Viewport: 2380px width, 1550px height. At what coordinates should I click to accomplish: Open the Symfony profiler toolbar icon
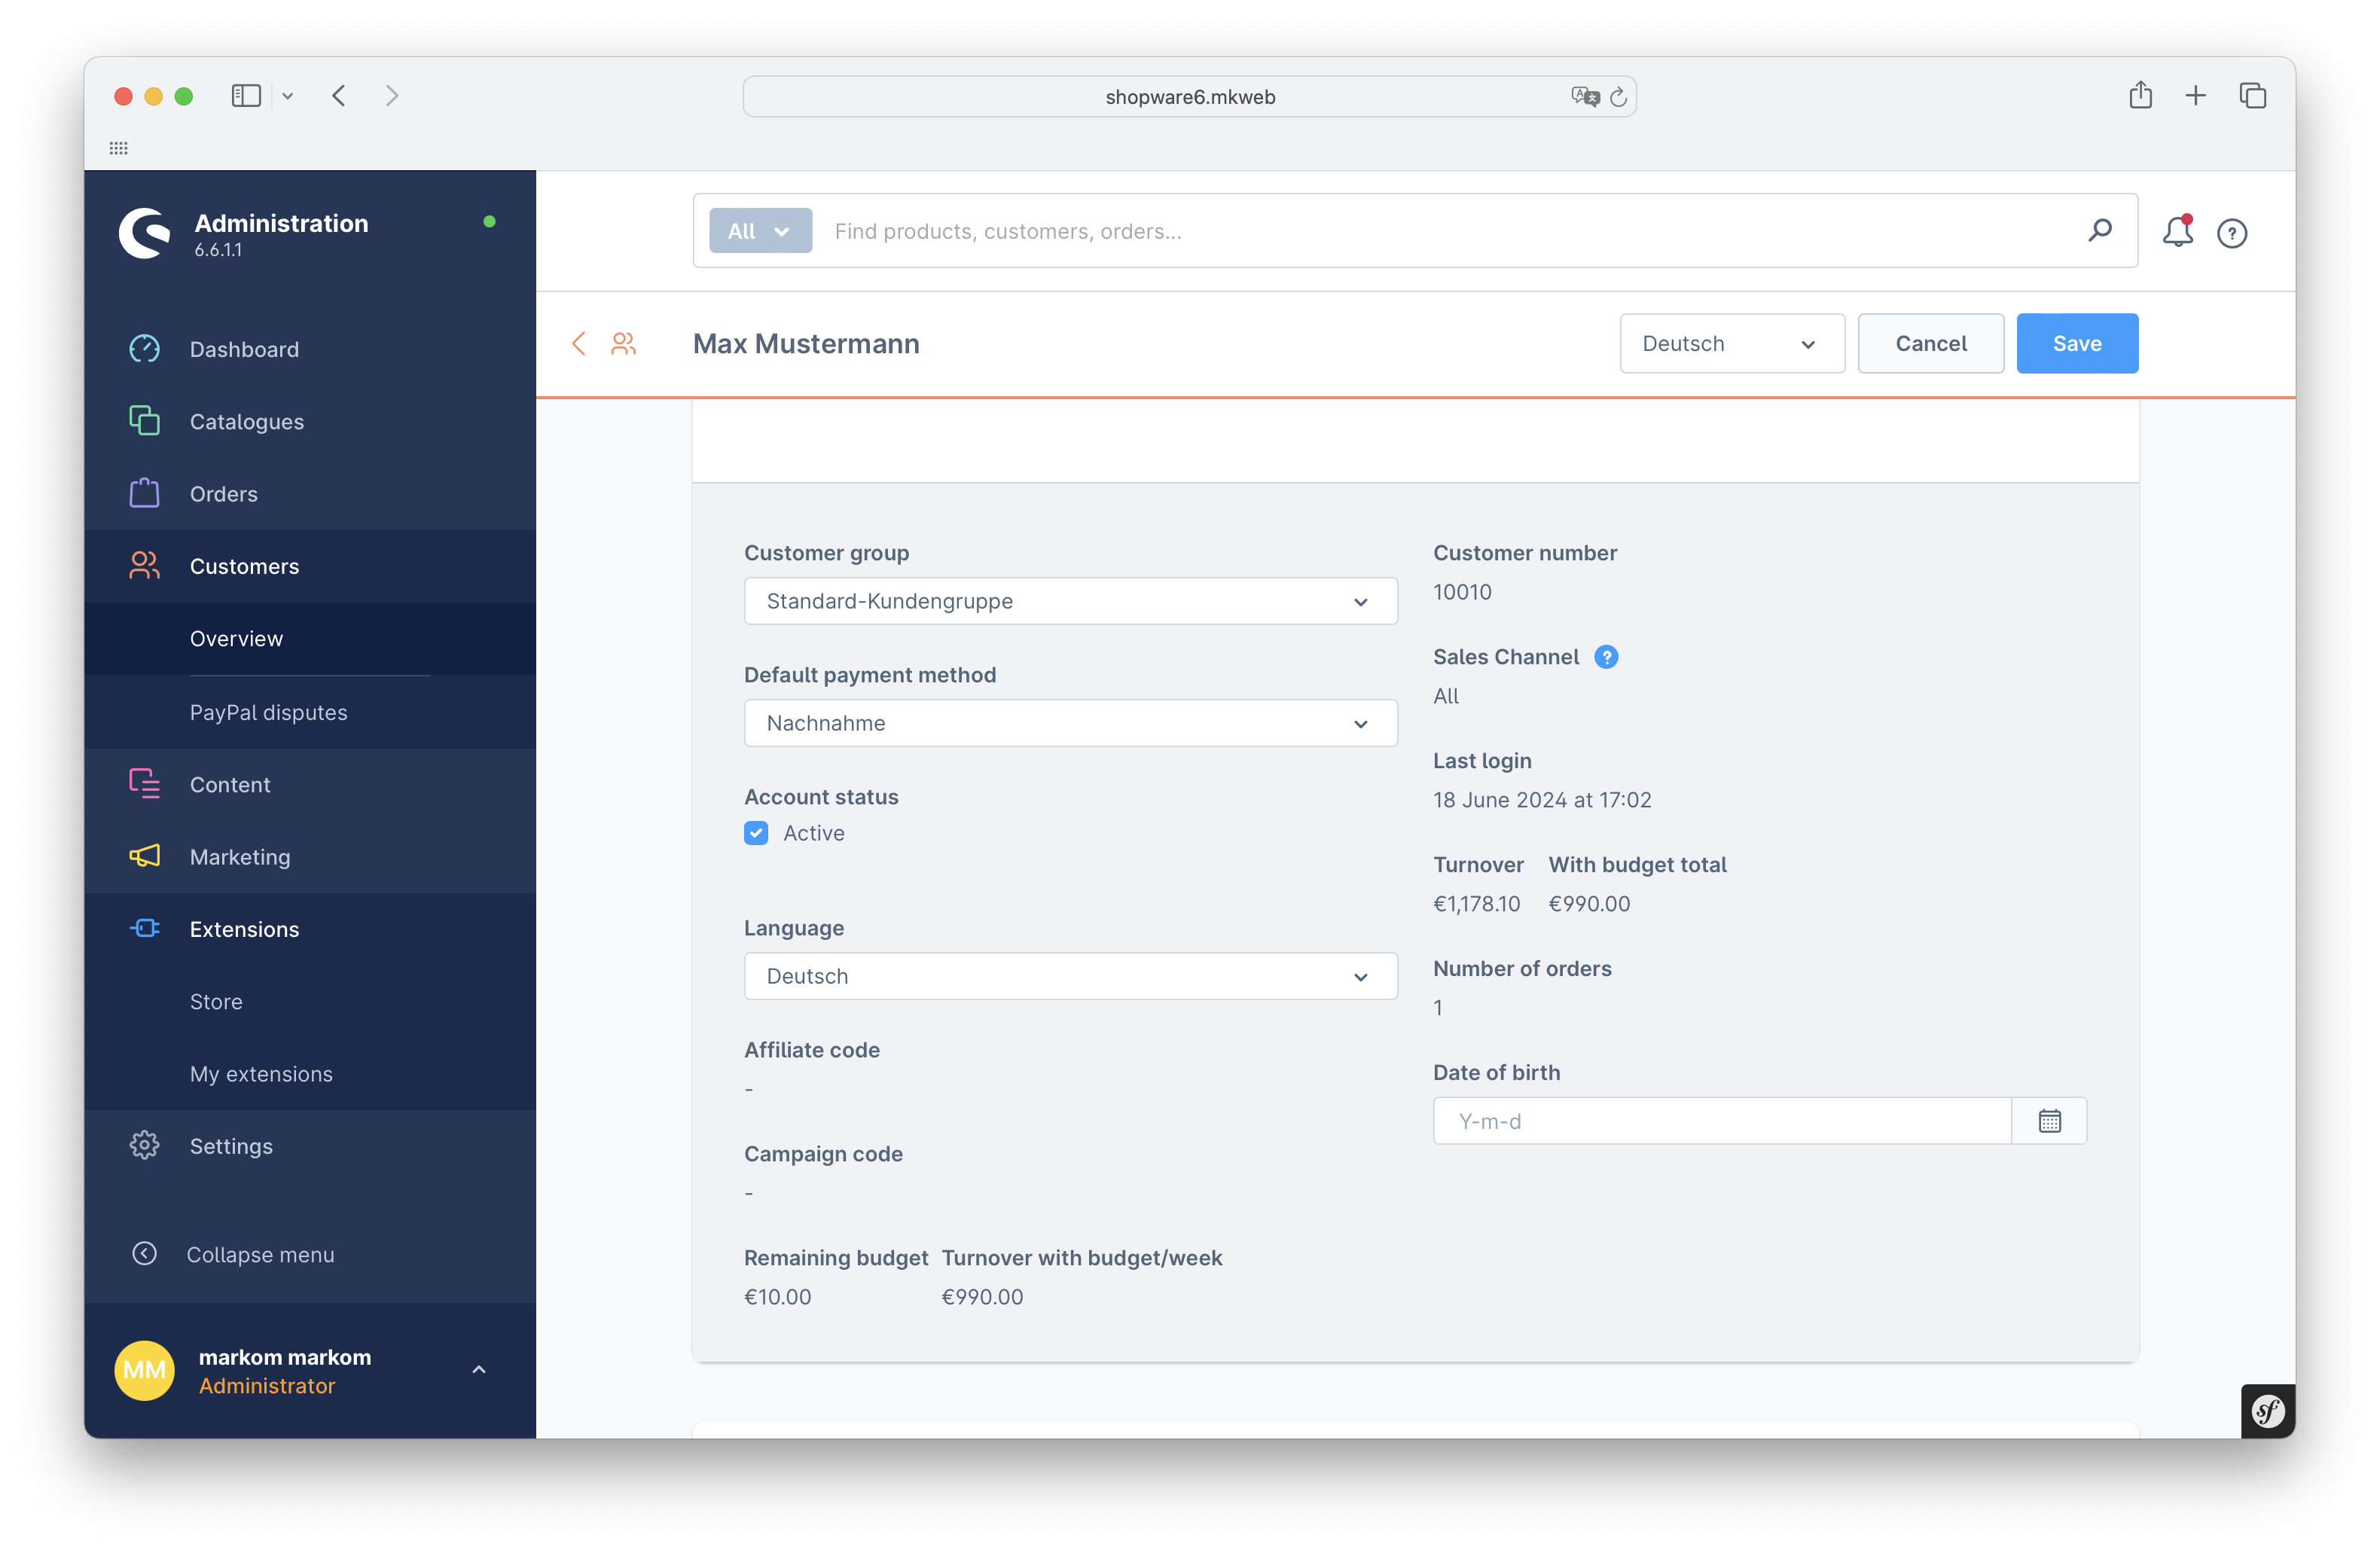(2267, 1411)
